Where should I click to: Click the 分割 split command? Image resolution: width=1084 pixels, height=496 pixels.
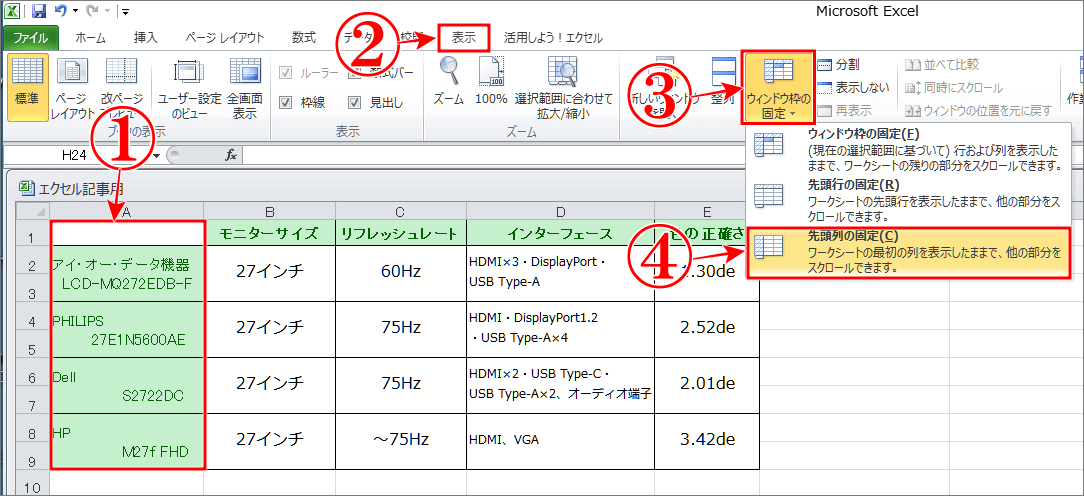click(839, 65)
